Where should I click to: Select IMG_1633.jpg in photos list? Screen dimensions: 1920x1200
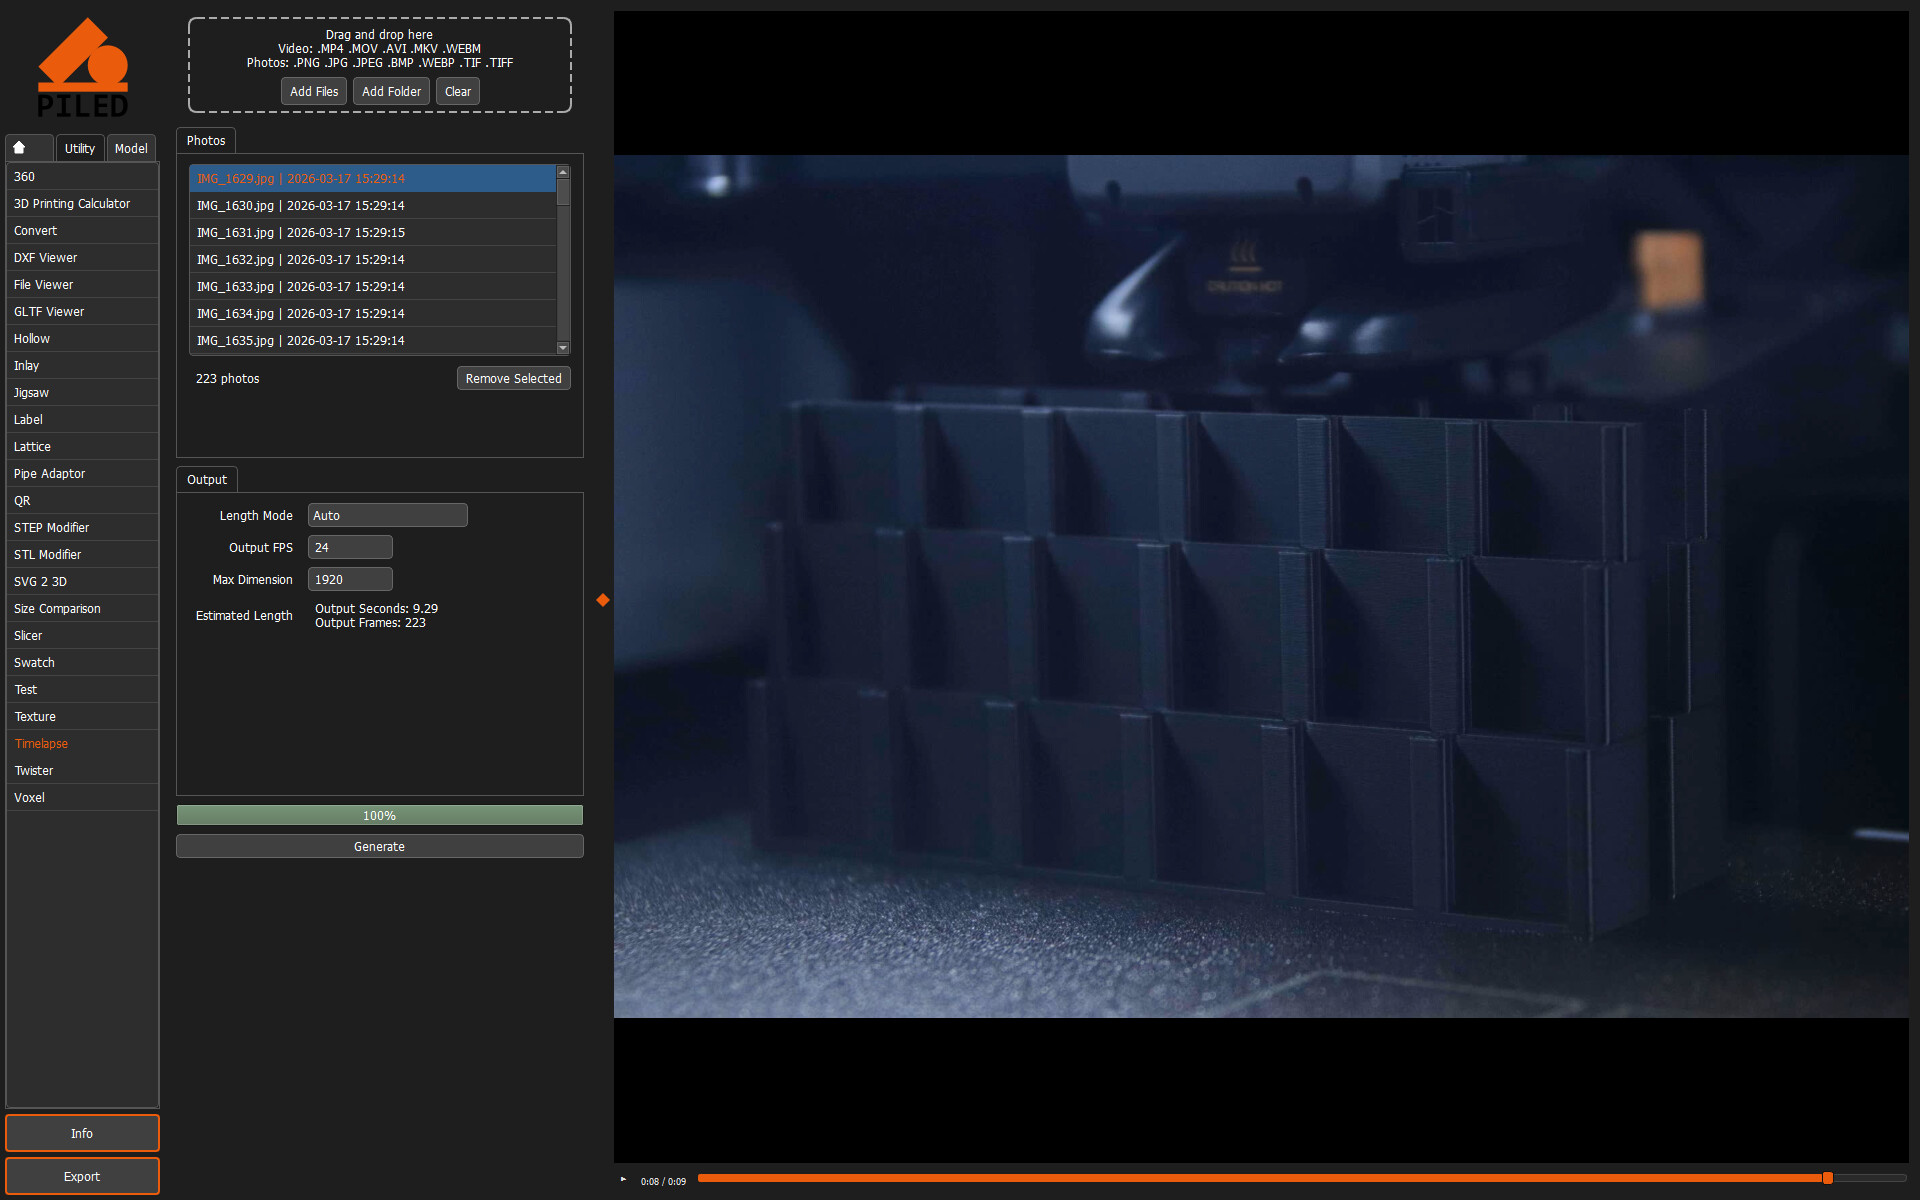[372, 286]
